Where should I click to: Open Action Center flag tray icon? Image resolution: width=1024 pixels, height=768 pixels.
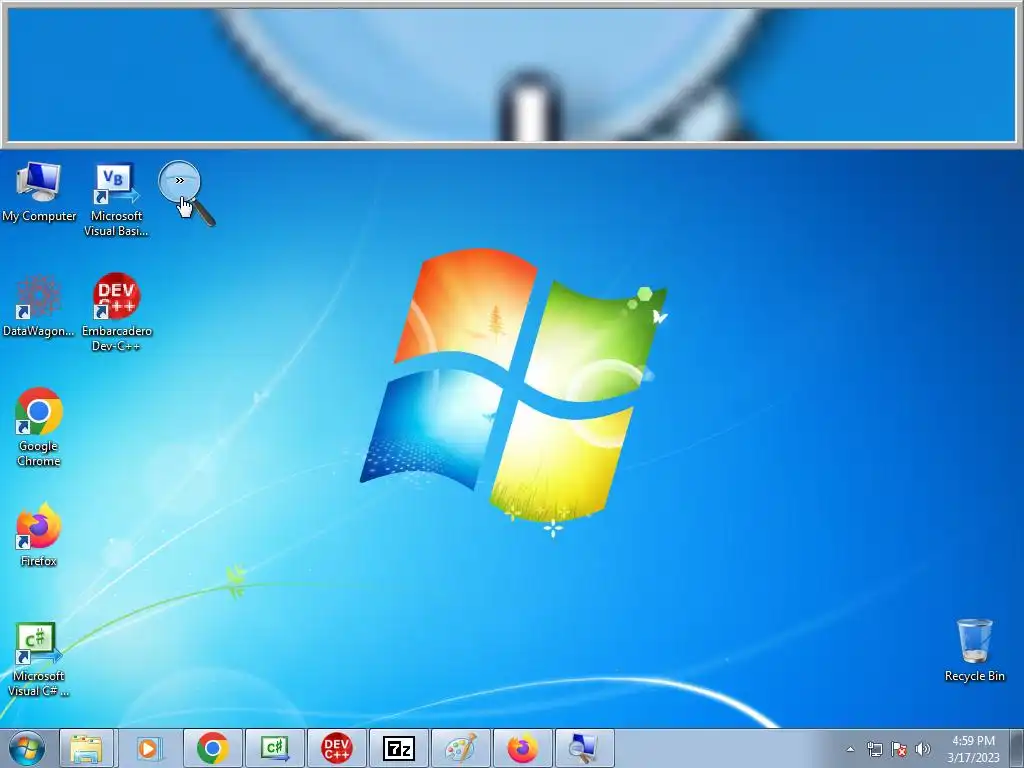[899, 749]
